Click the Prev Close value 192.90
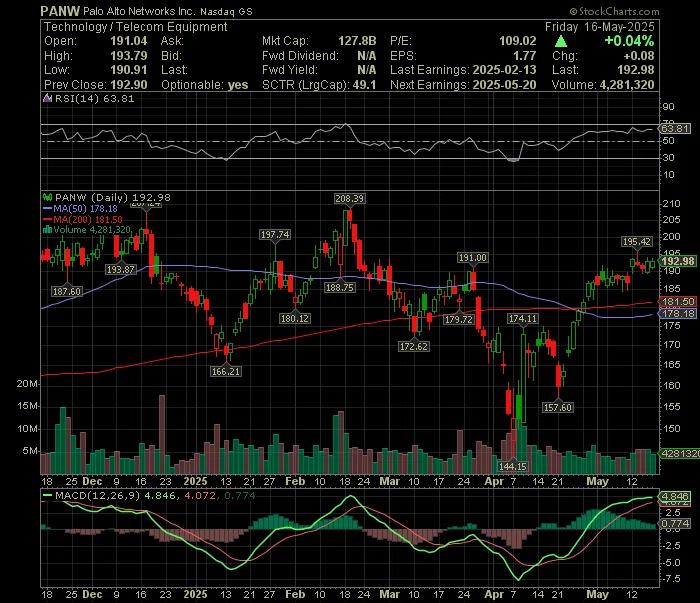 point(129,85)
